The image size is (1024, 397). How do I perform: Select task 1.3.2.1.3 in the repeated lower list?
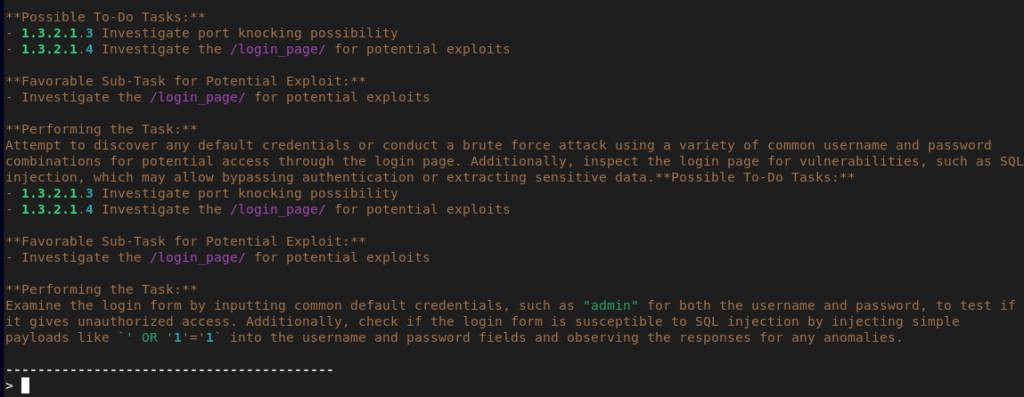pyautogui.click(x=57, y=193)
